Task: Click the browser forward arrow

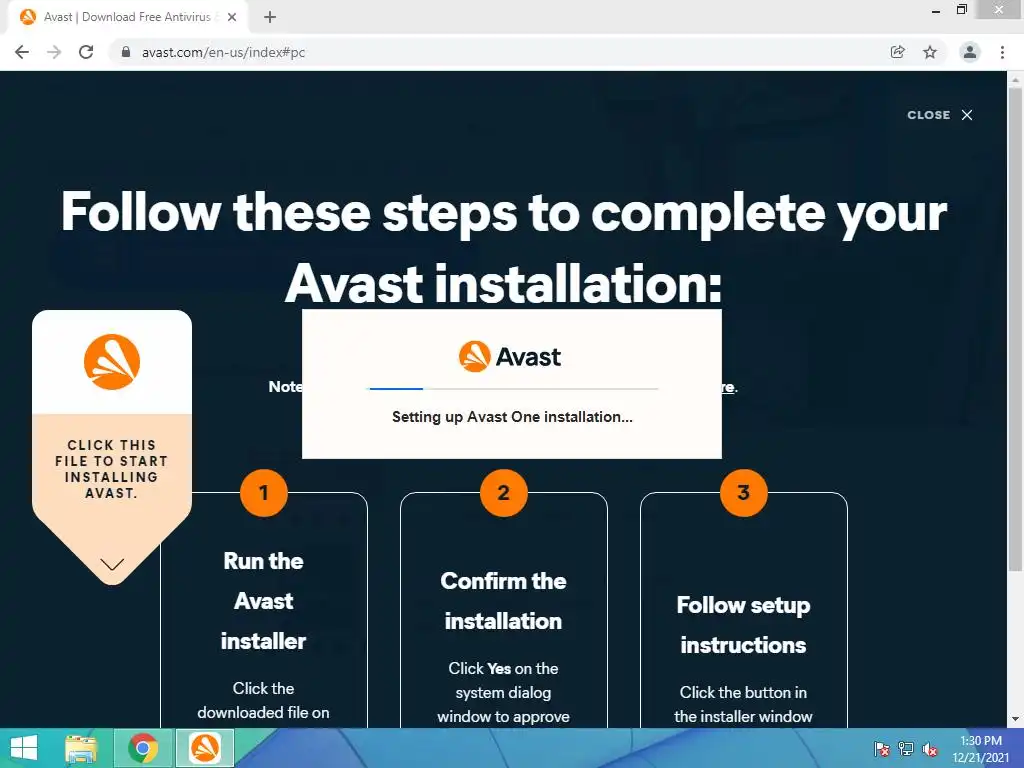Action: tap(54, 52)
